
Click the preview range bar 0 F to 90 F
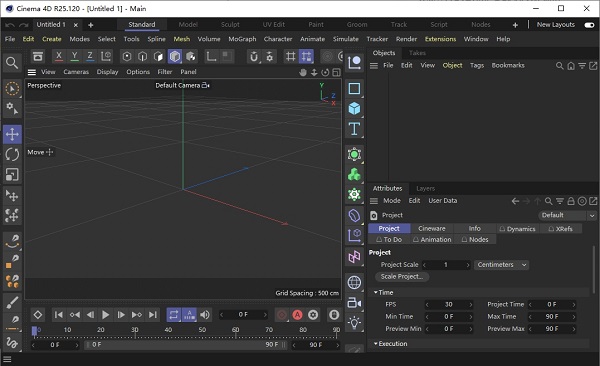(185, 345)
